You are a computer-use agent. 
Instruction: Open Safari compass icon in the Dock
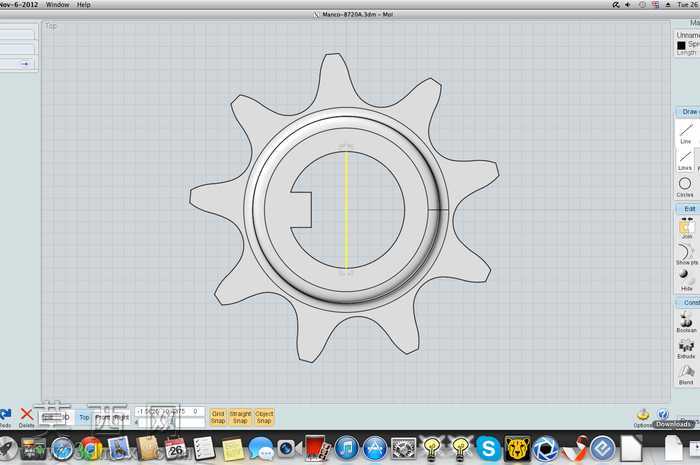(62, 449)
